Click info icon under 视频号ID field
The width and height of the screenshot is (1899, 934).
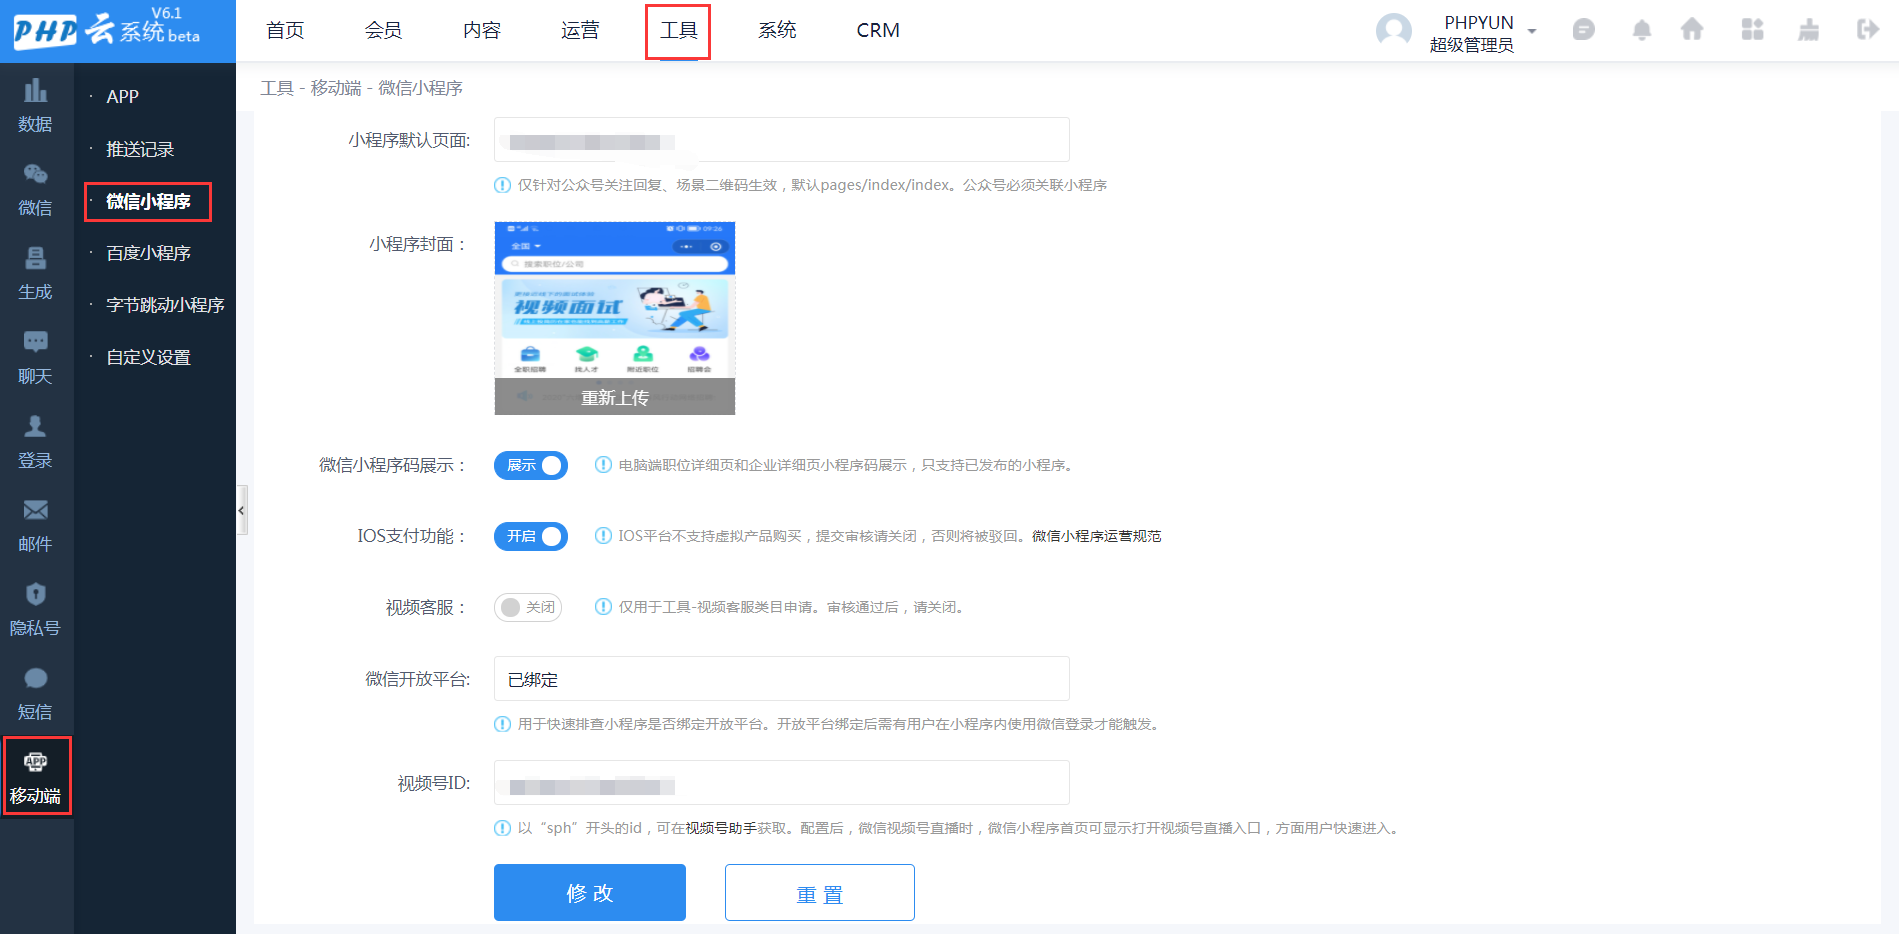[x=503, y=828]
